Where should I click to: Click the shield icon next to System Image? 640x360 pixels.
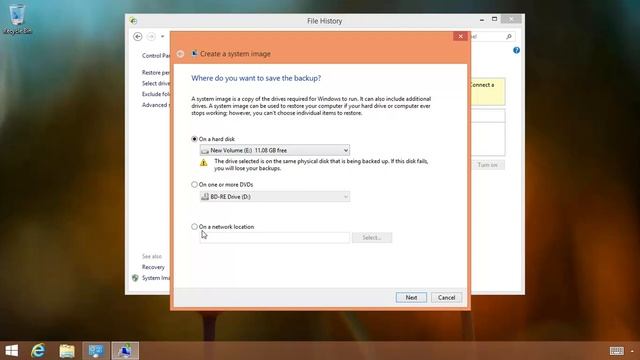(x=135, y=278)
